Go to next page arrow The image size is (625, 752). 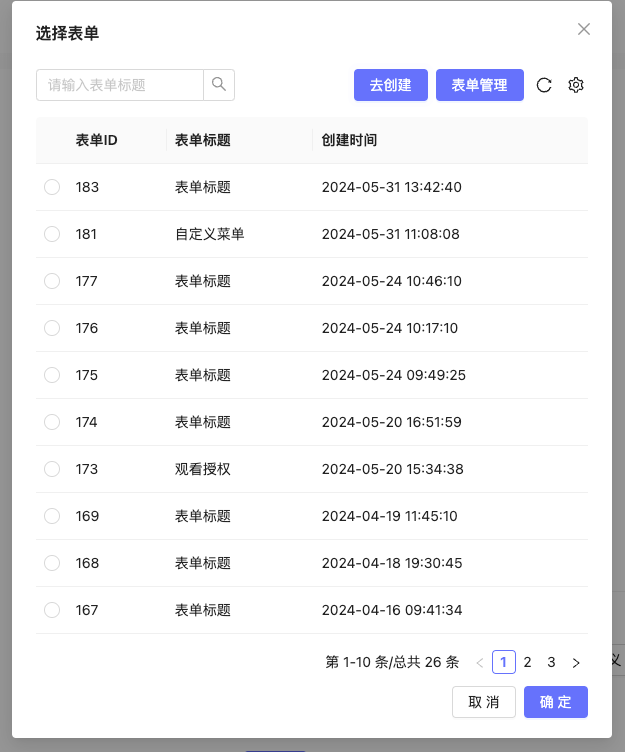576,662
